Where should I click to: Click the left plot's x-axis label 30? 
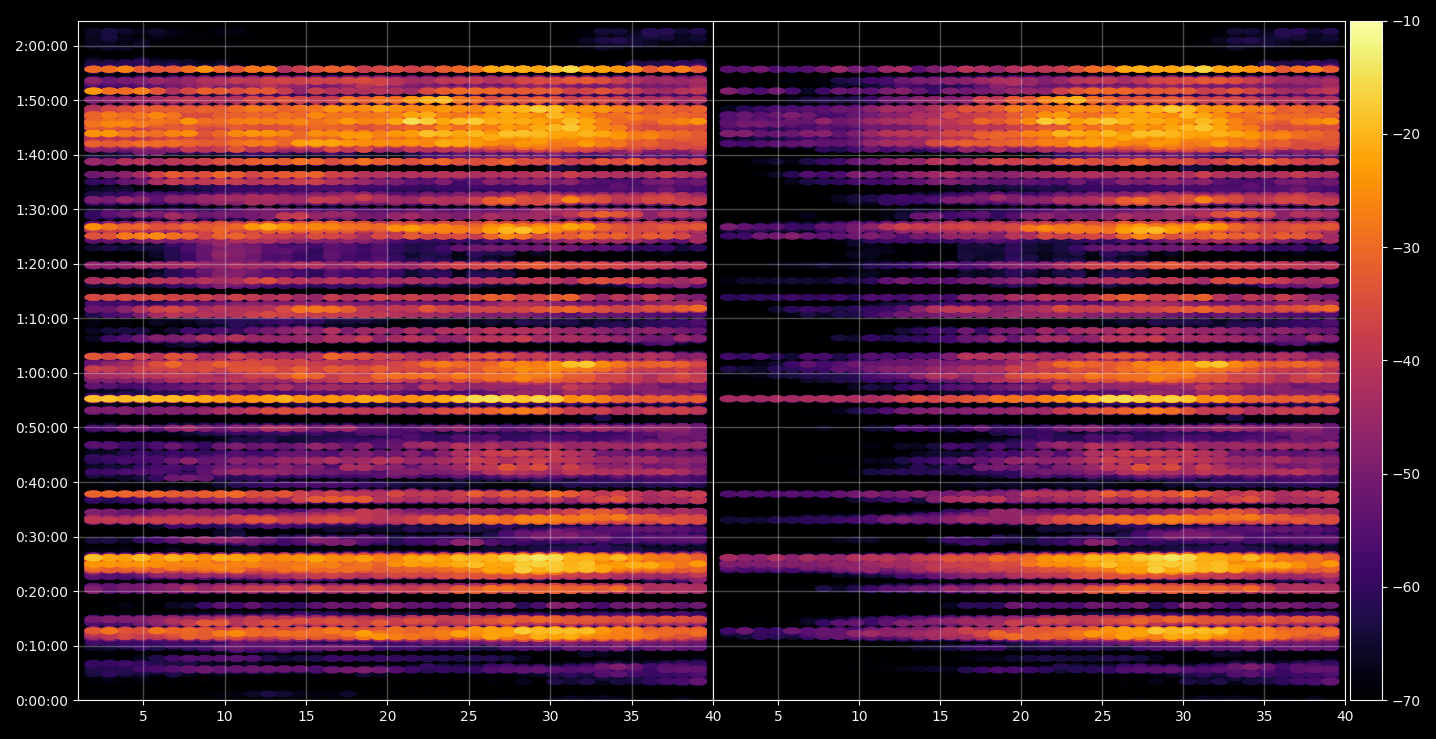coord(550,716)
